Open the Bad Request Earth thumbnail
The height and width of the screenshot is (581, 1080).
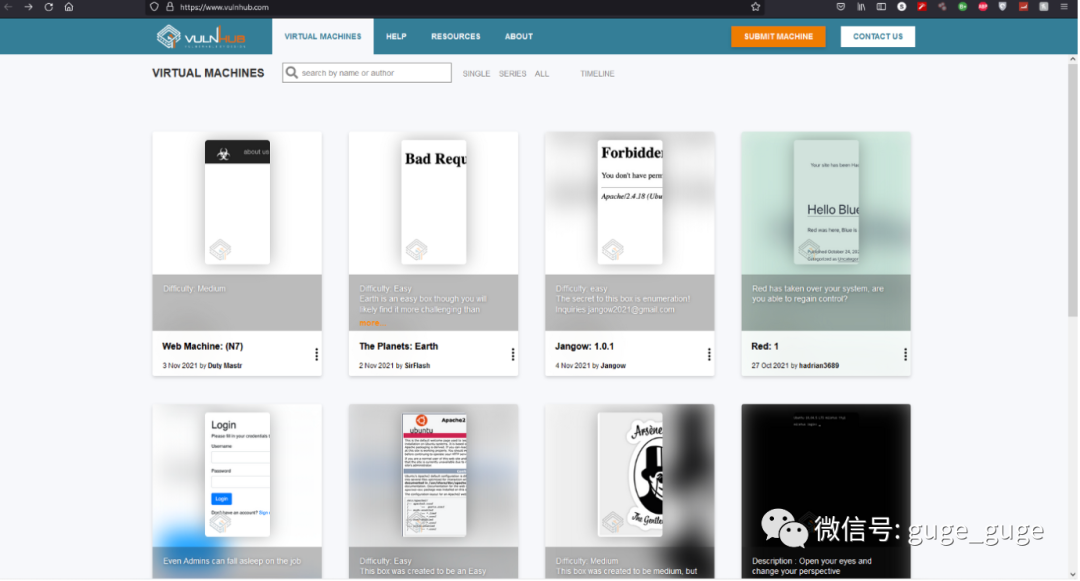433,202
